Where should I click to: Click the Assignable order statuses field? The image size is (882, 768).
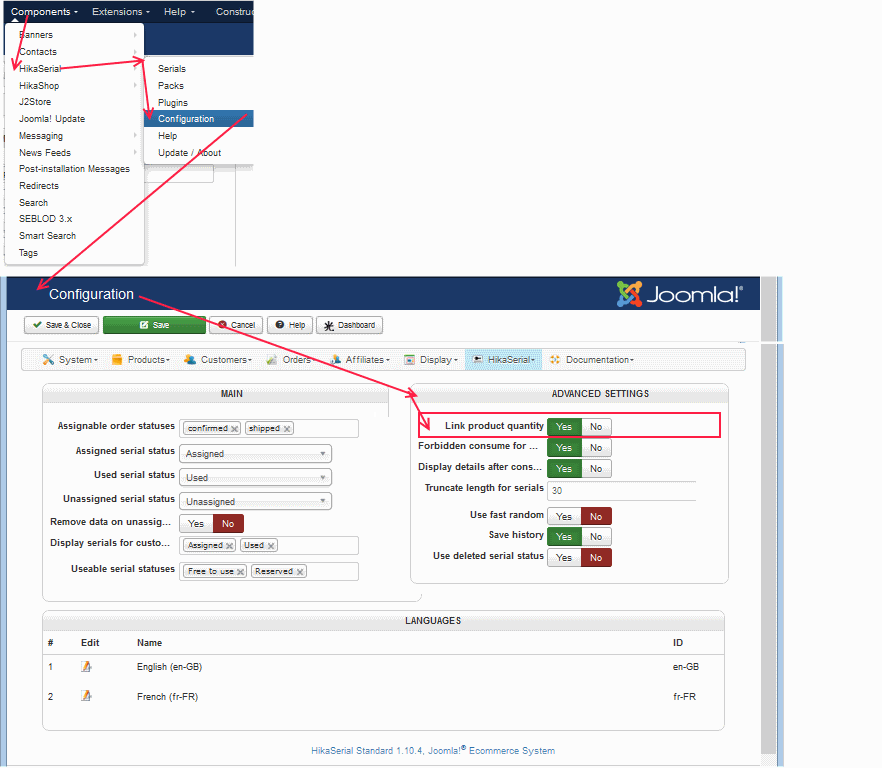[x=269, y=428]
